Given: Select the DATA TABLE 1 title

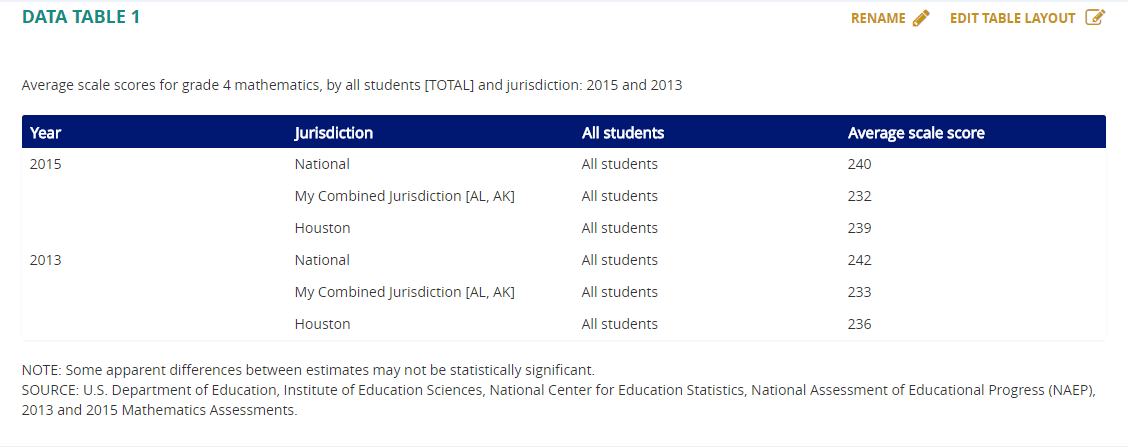Looking at the screenshot, I should (81, 17).
